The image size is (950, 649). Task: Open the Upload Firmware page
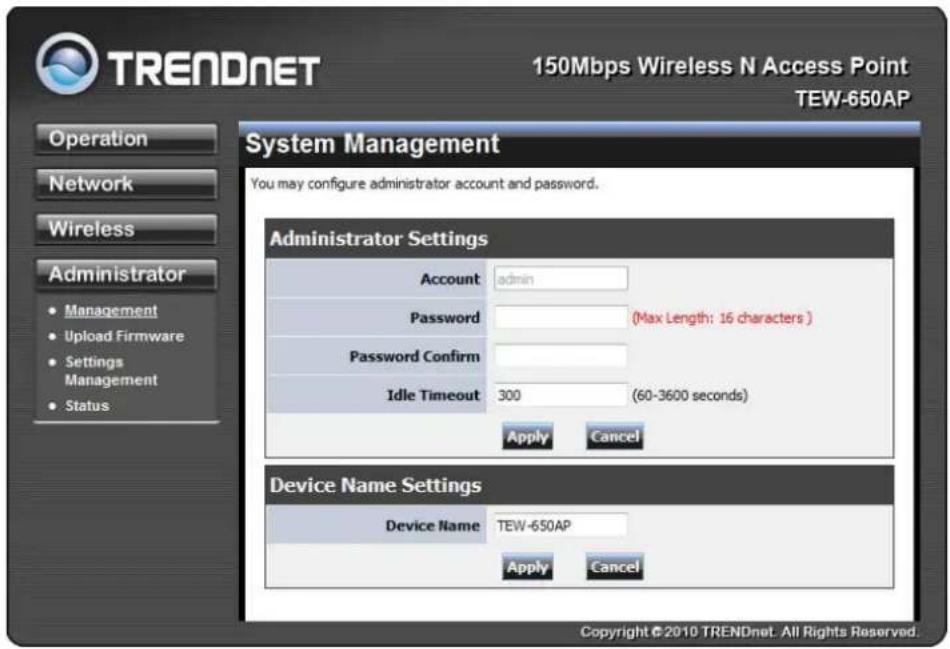124,336
